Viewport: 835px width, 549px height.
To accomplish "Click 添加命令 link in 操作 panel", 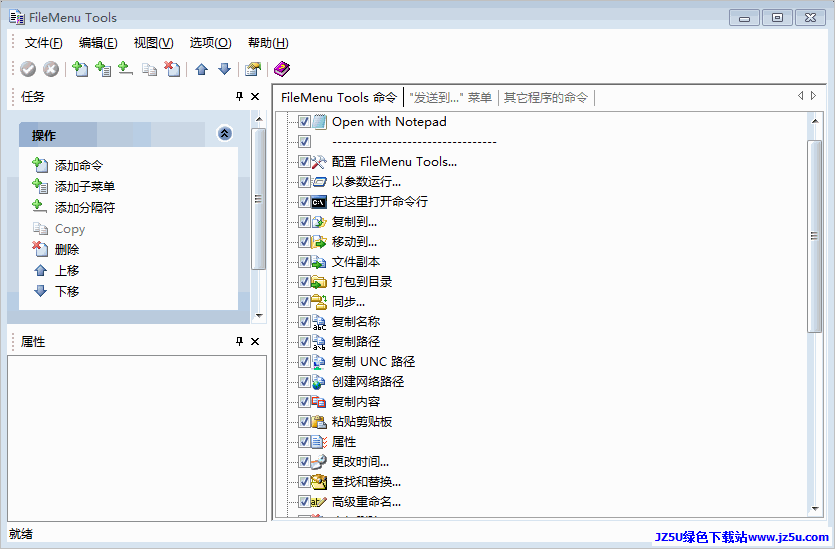I will (x=78, y=166).
